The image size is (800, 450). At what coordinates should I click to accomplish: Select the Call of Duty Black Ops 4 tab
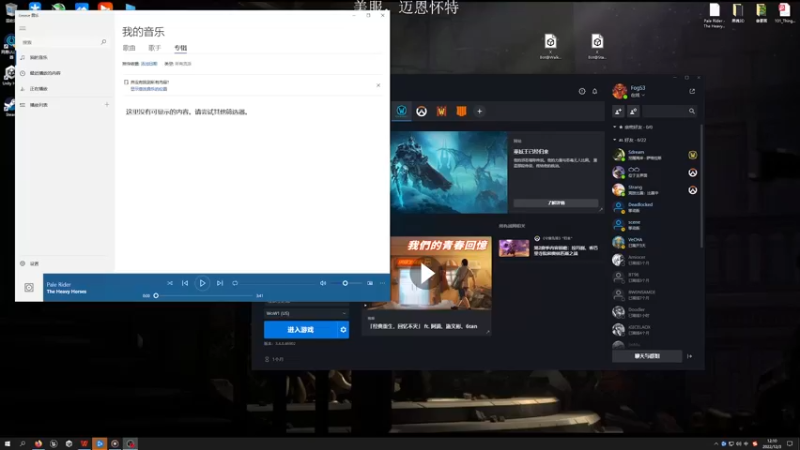coord(461,111)
